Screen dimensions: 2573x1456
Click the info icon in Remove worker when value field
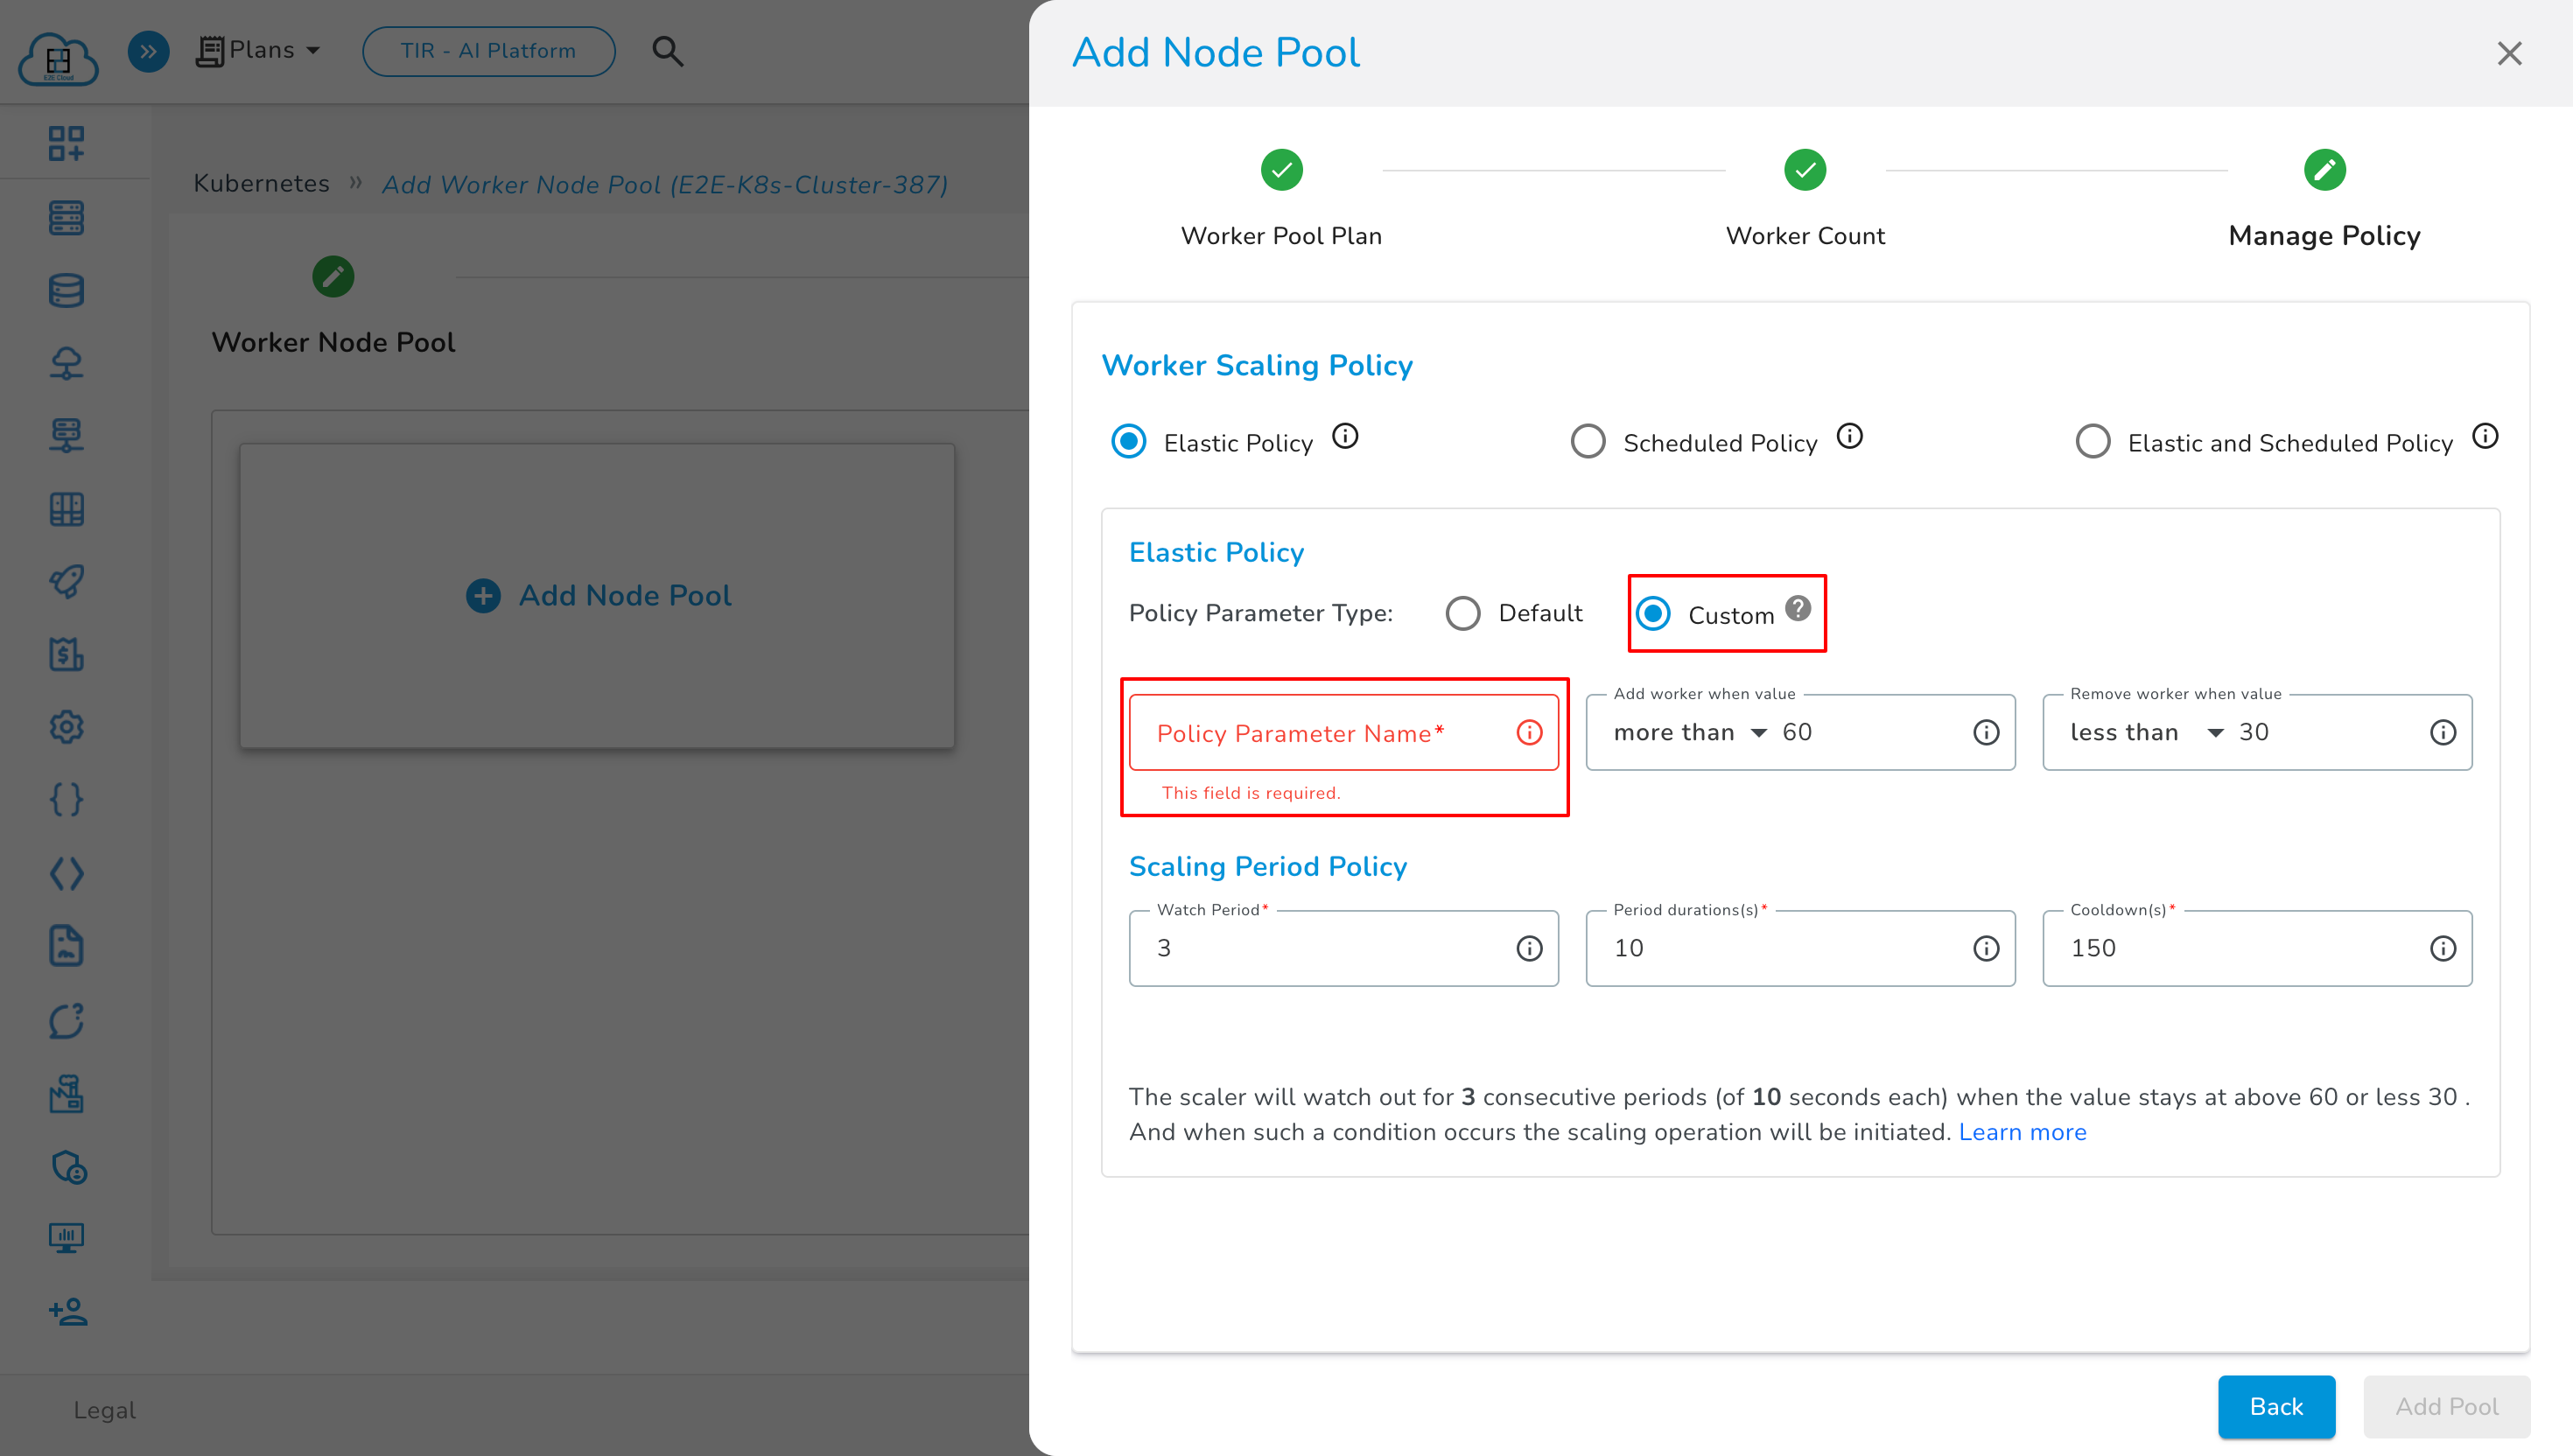click(x=2443, y=733)
